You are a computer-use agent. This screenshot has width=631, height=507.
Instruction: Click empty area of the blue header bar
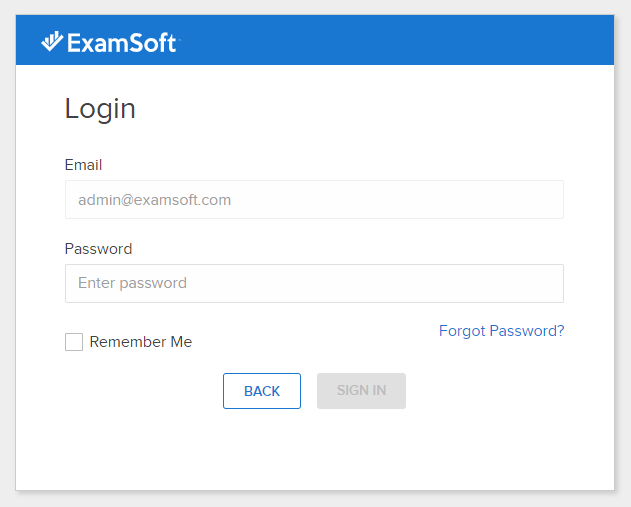pos(400,40)
